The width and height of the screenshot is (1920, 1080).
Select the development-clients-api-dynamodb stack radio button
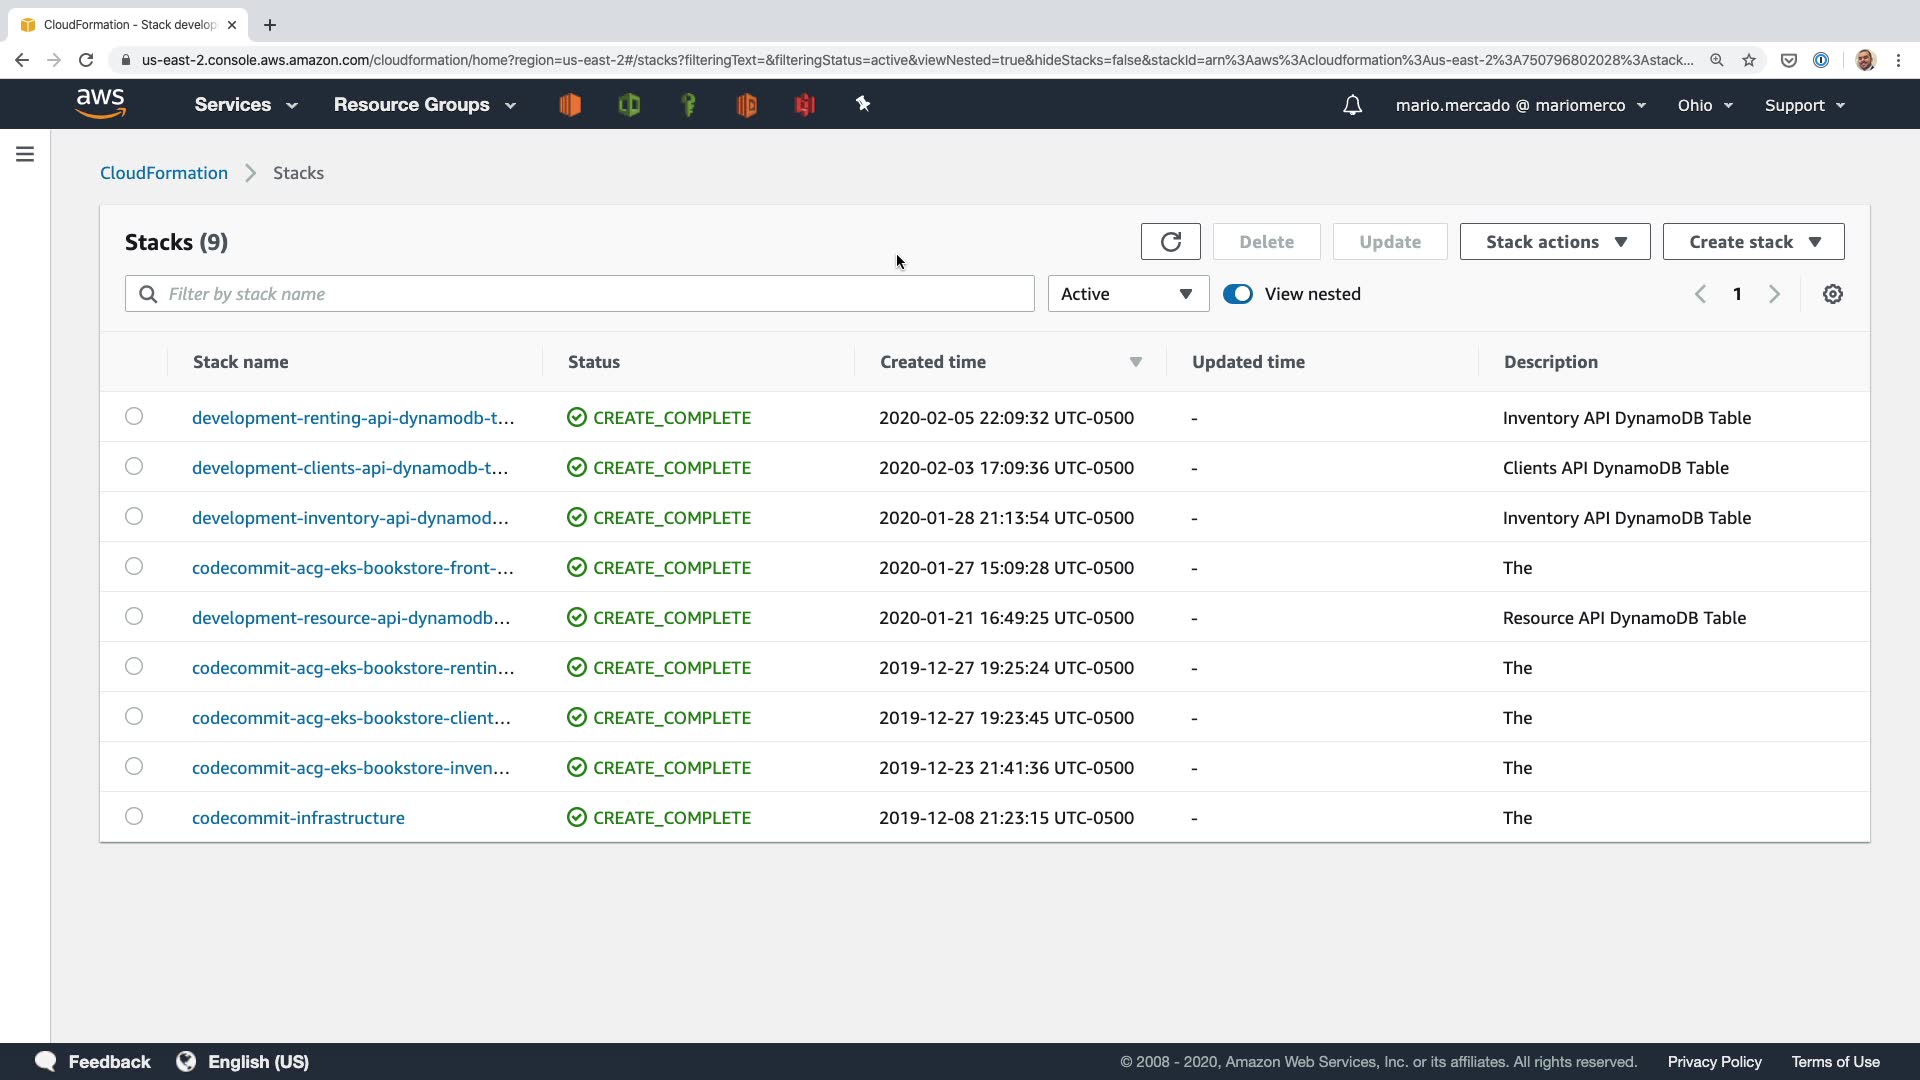coord(134,467)
